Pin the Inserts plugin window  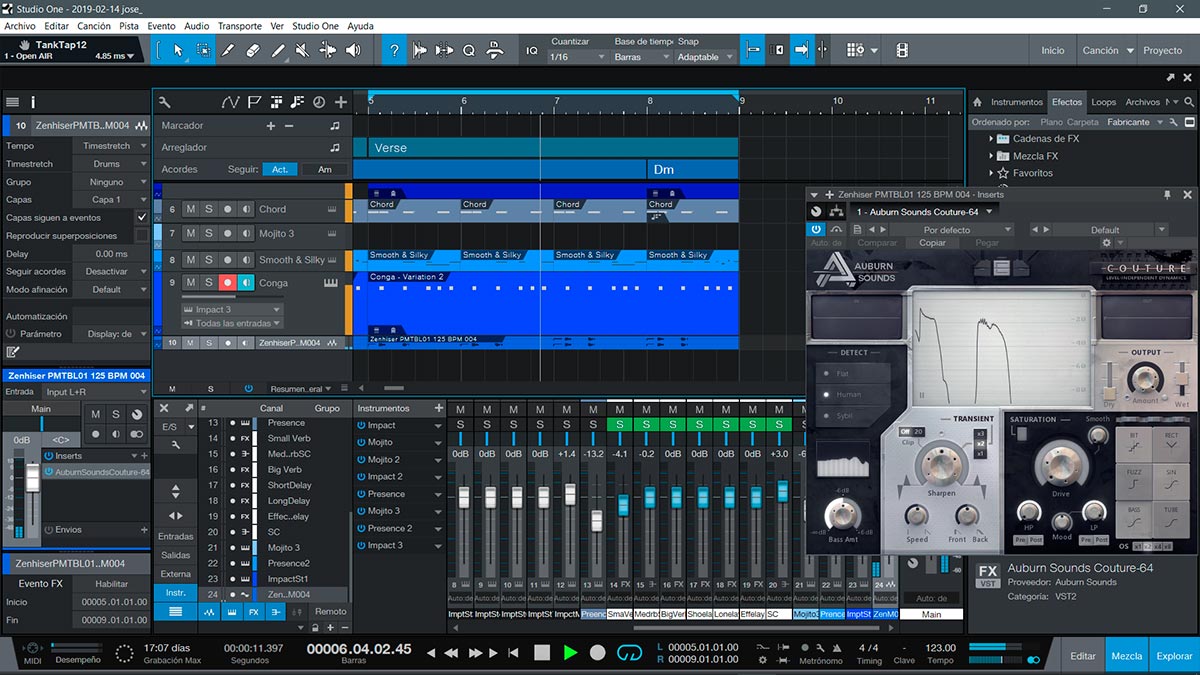pyautogui.click(x=1166, y=194)
